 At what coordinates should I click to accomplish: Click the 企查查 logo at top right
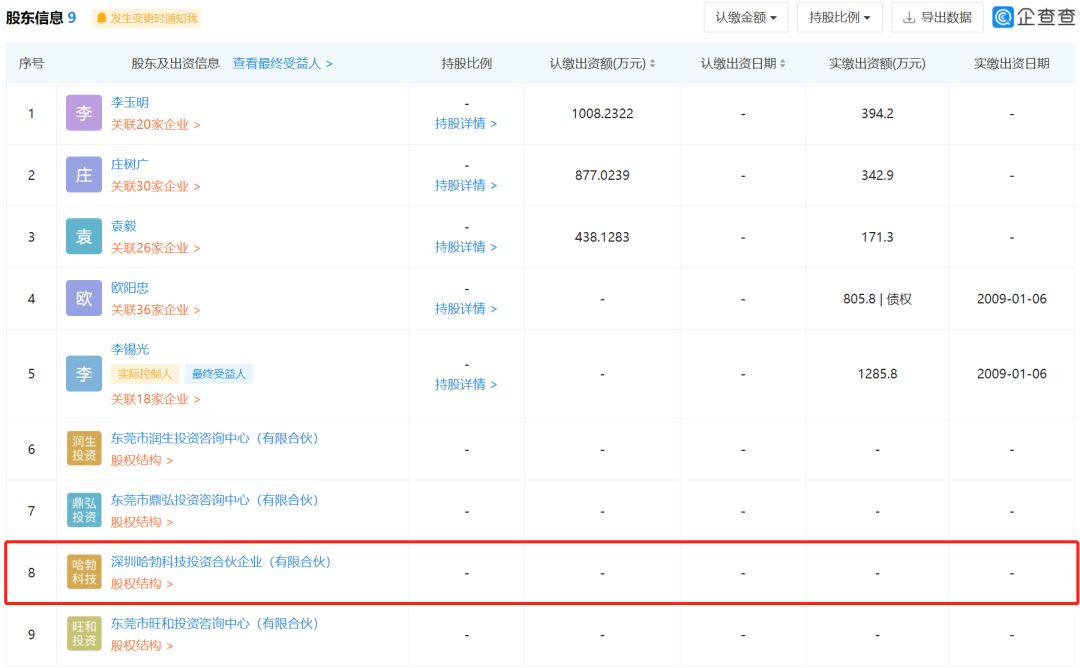pyautogui.click(x=1033, y=17)
